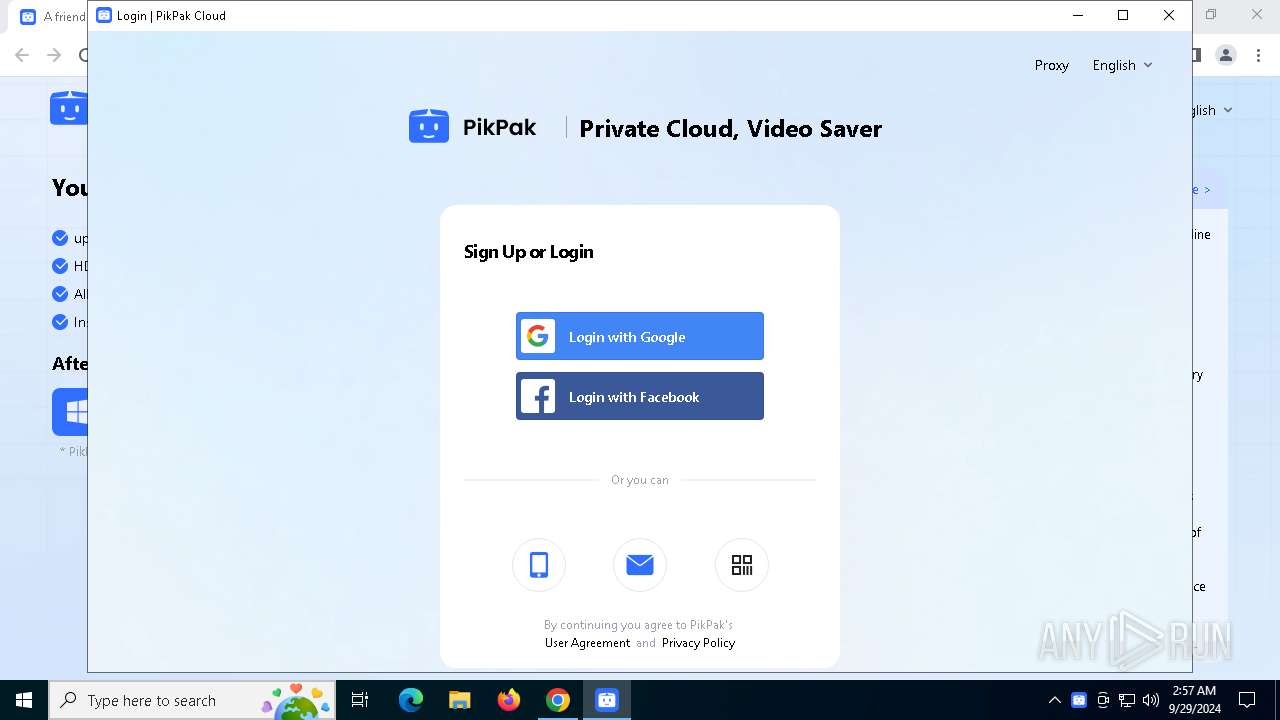Go back in Chrome browser
This screenshot has width=1280, height=720.
pyautogui.click(x=22, y=55)
